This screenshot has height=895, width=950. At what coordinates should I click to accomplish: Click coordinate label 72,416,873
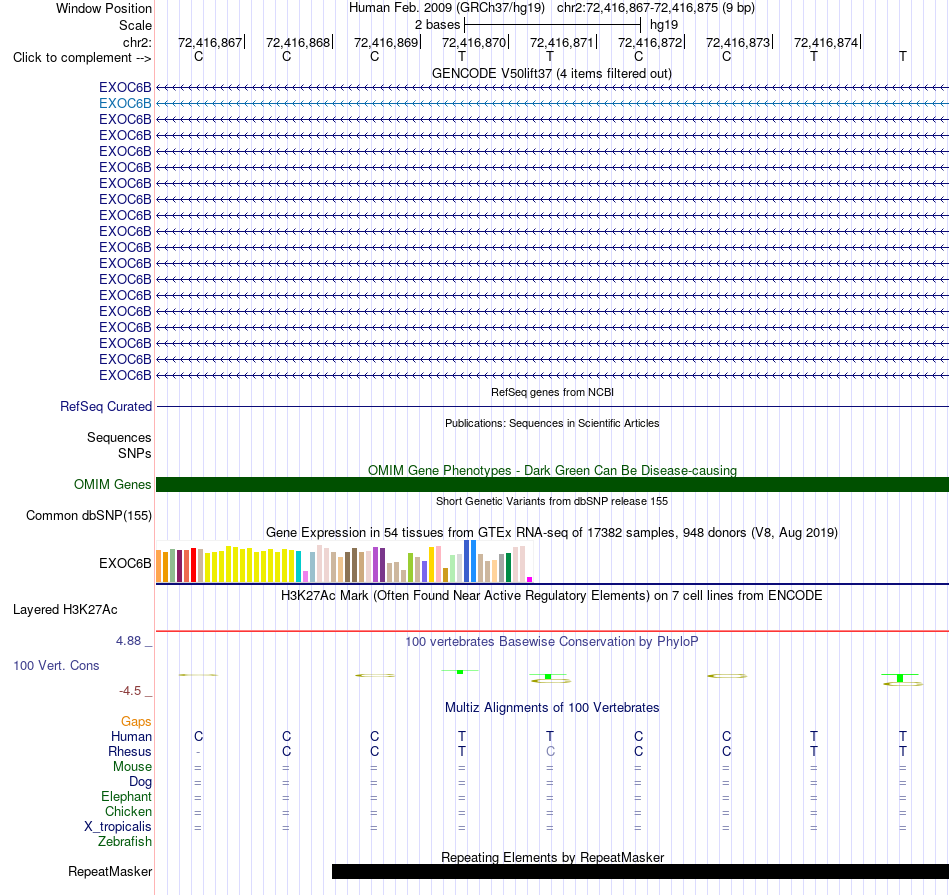point(738,42)
